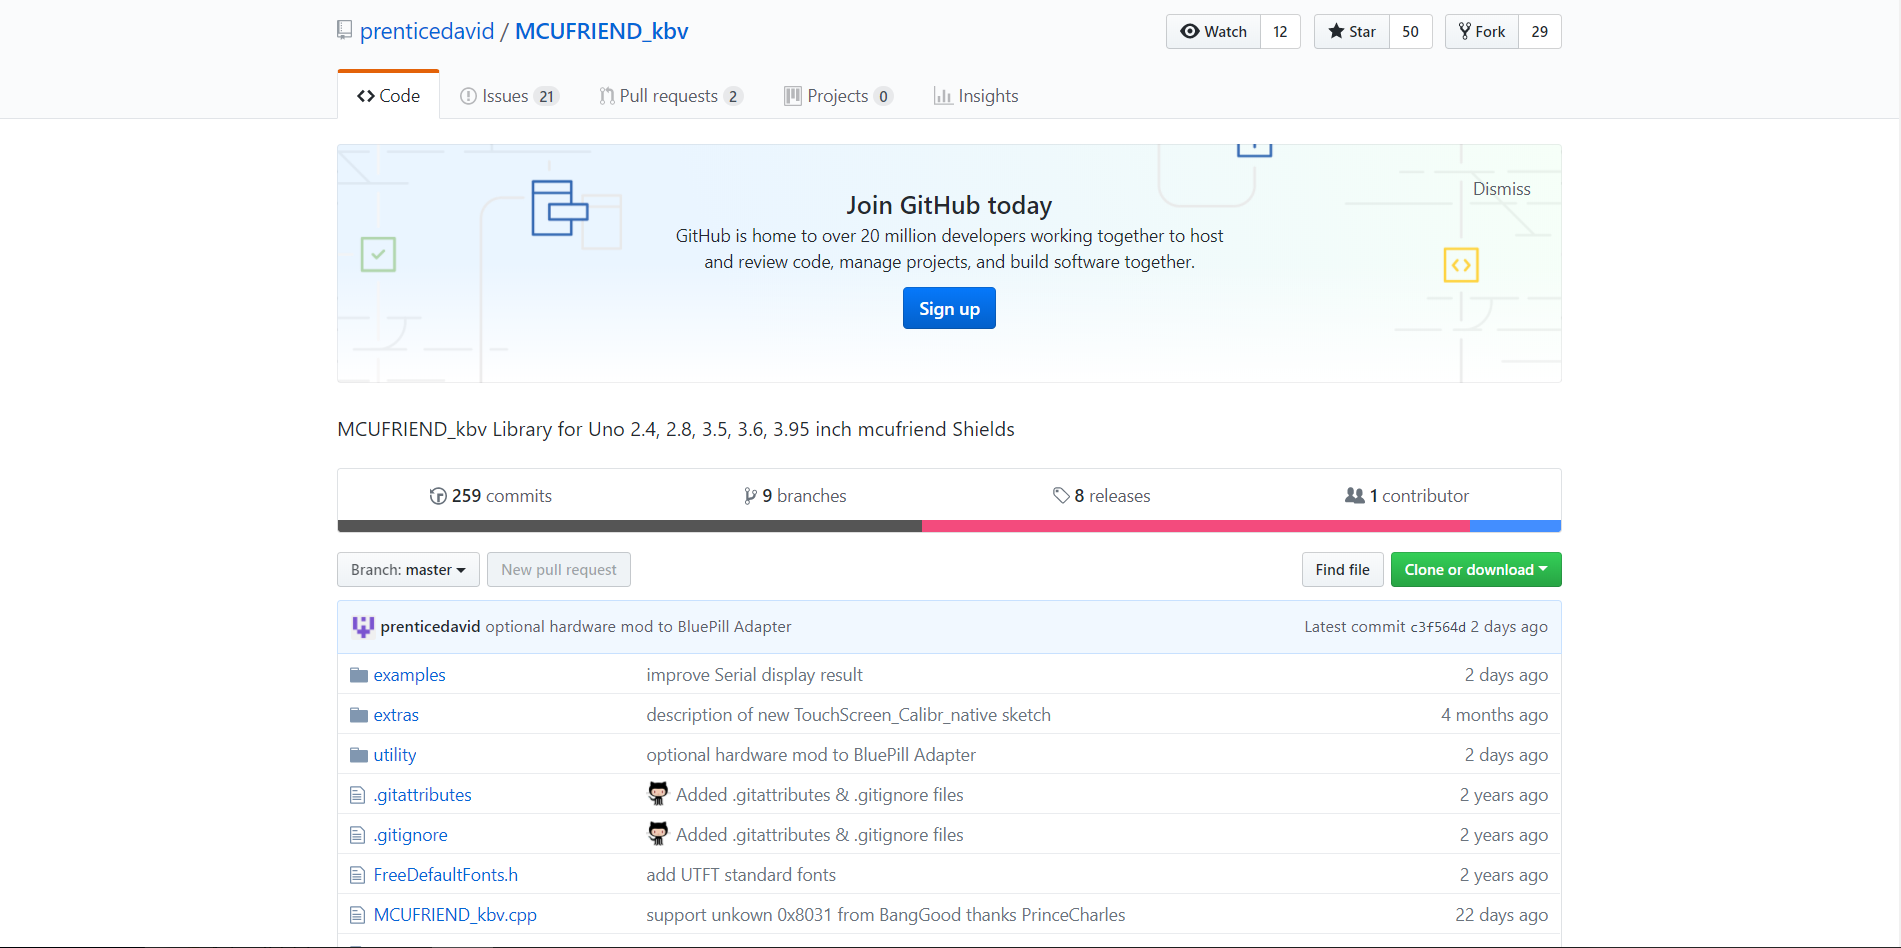Image resolution: width=1901 pixels, height=948 pixels.
Task: Click the New pull request button
Action: [559, 570]
